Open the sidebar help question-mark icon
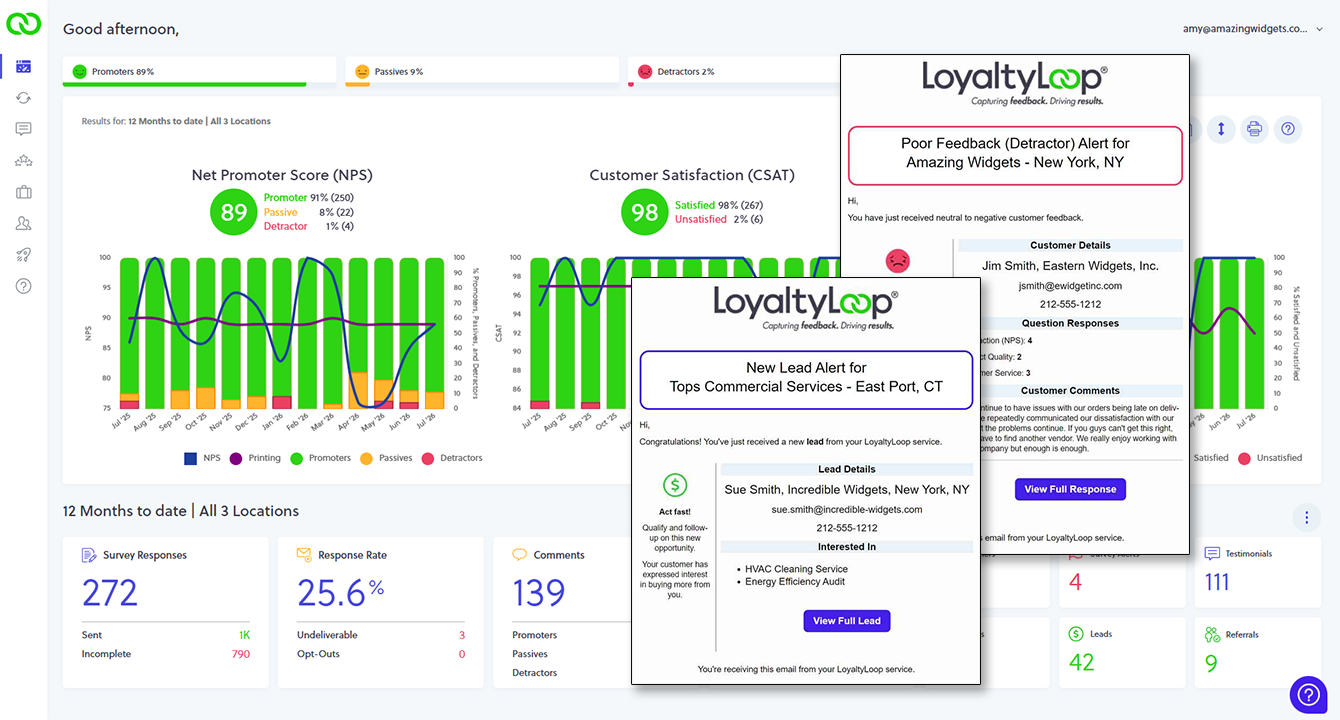The image size is (1340, 720). coord(23,286)
